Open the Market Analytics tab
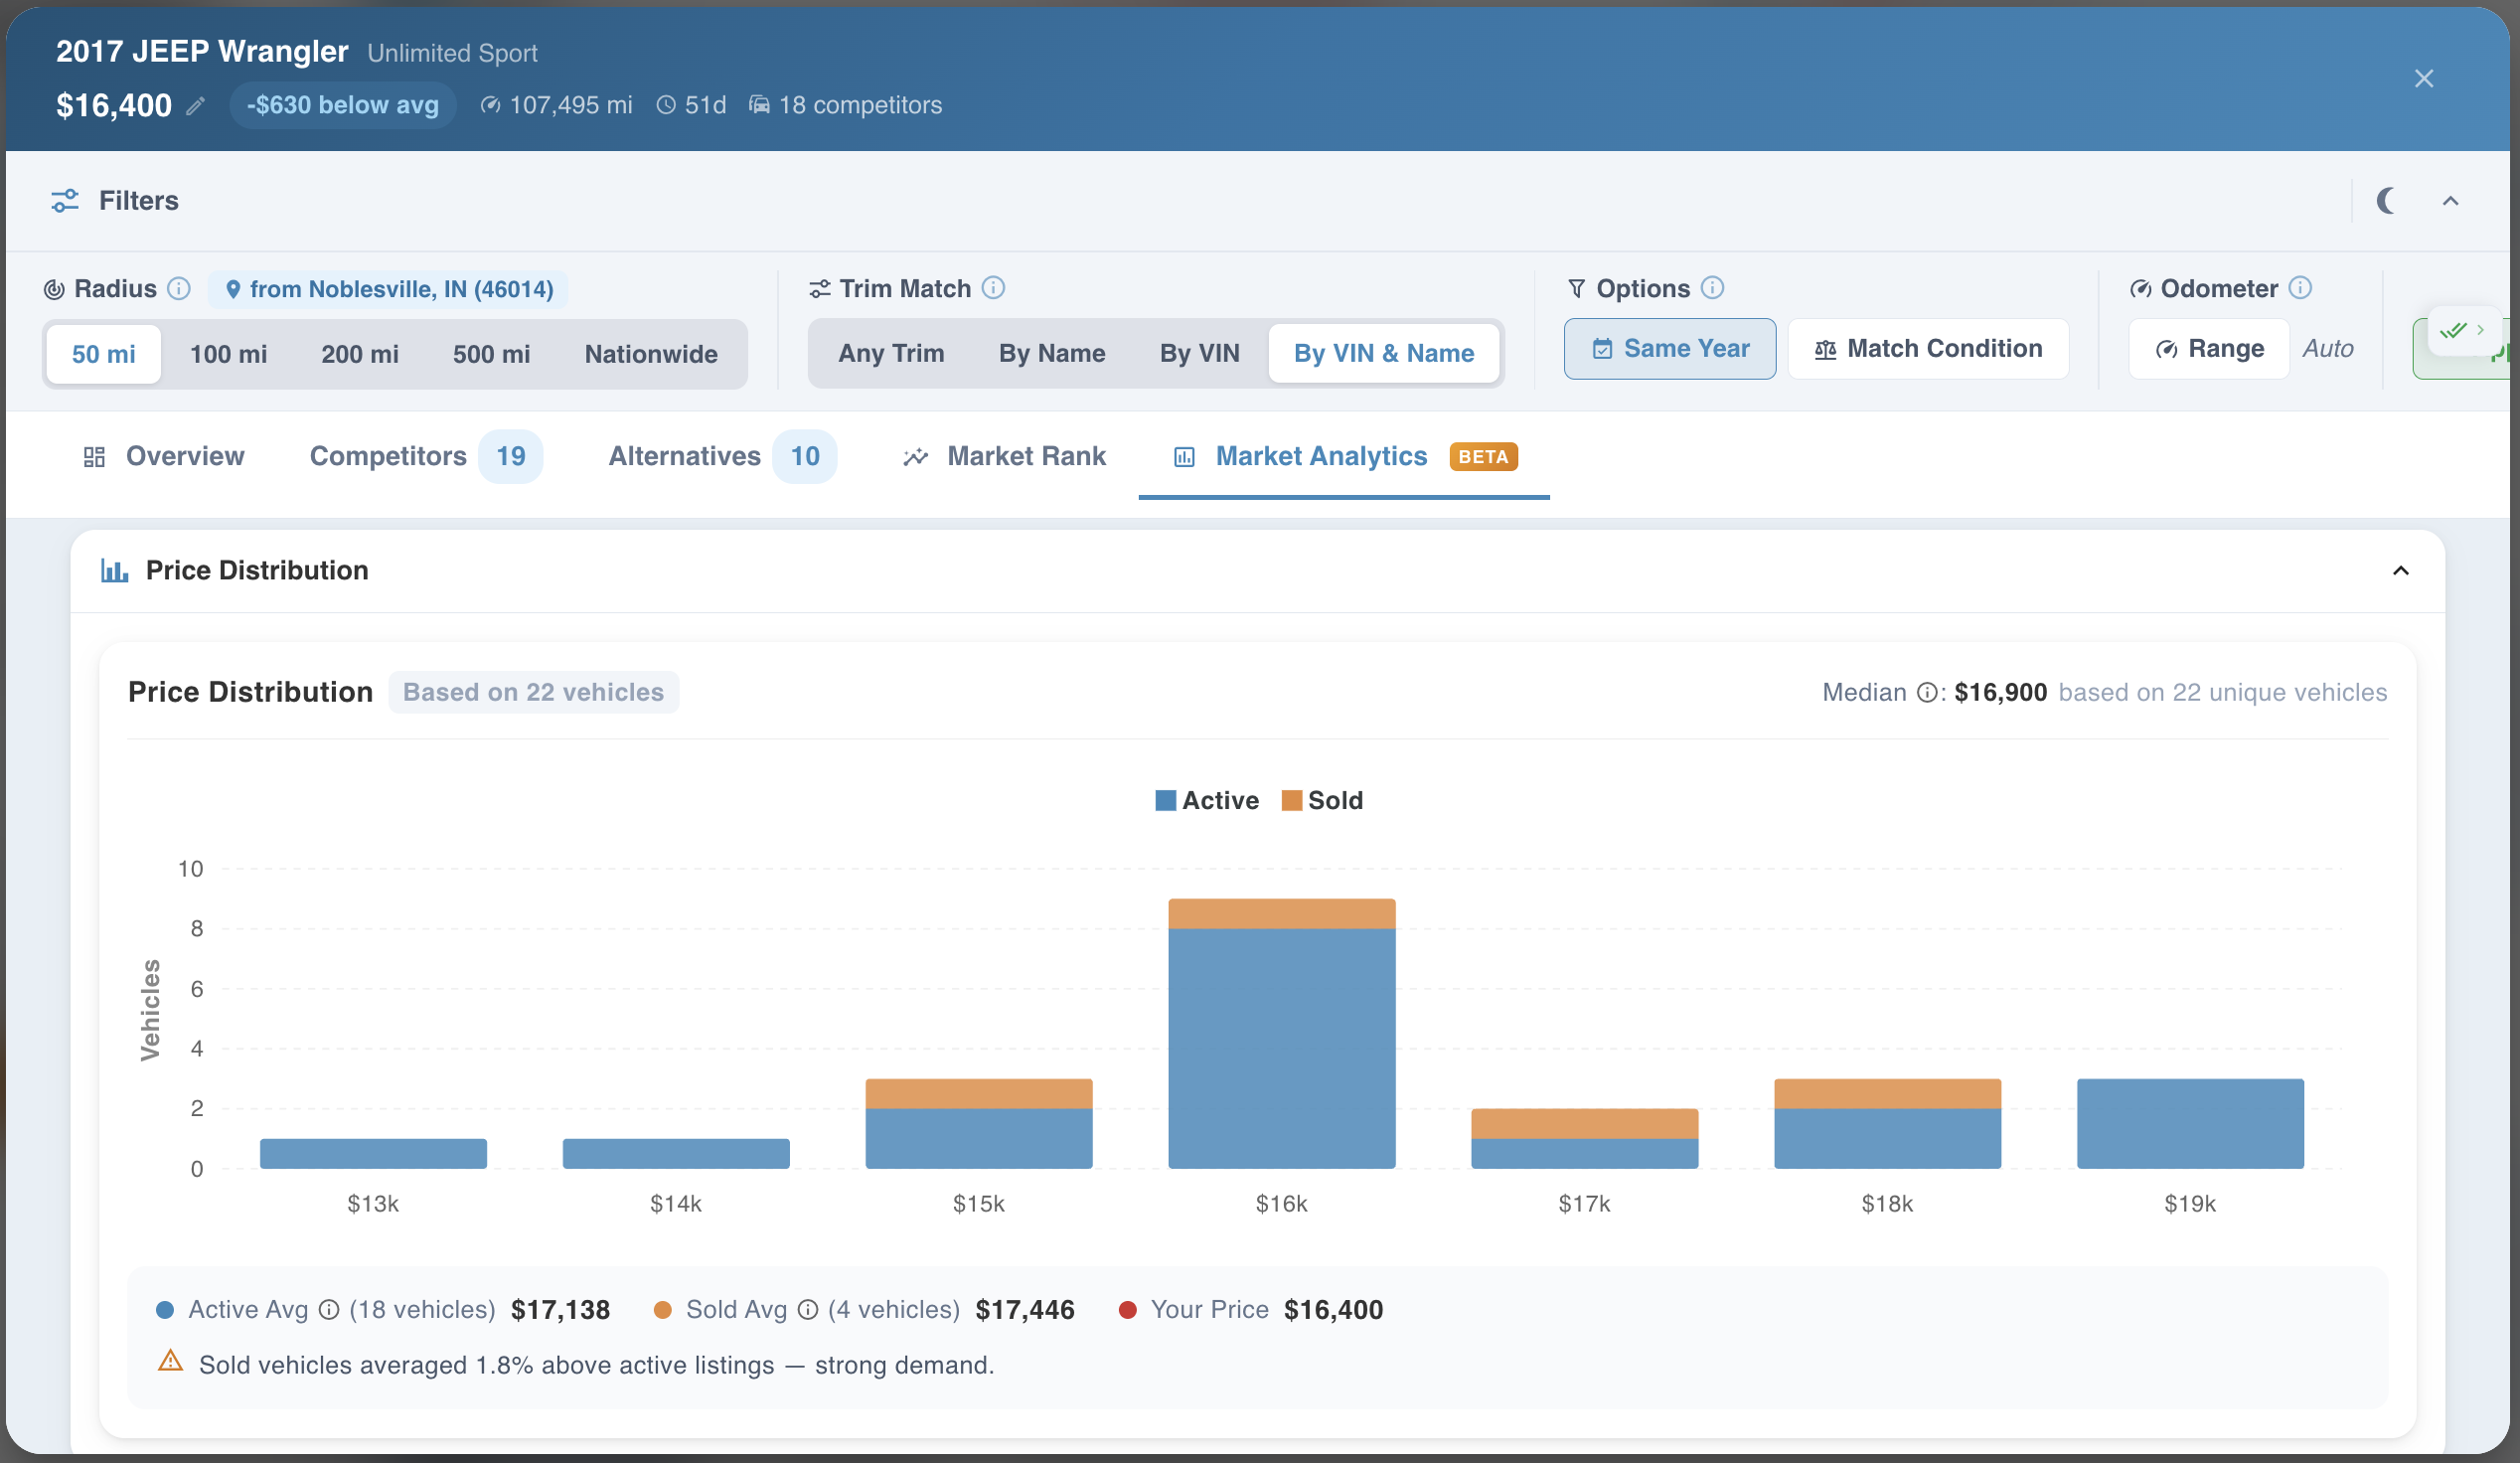The width and height of the screenshot is (2520, 1463). pos(1344,457)
